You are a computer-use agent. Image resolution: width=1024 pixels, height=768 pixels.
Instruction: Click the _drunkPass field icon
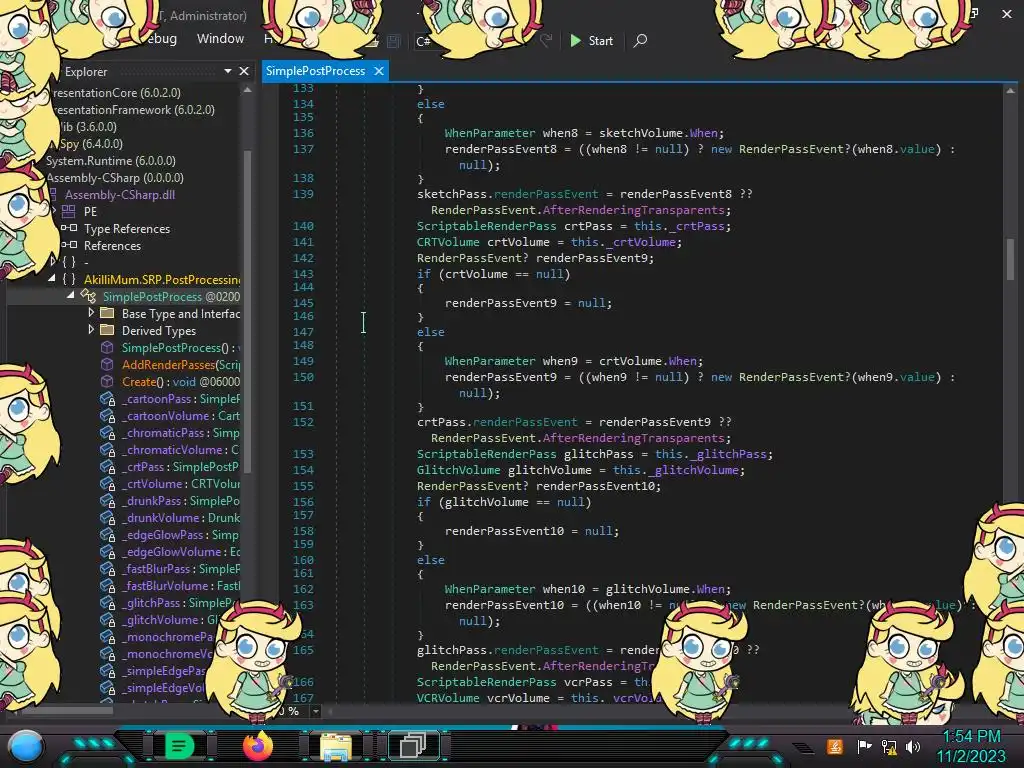(x=107, y=500)
